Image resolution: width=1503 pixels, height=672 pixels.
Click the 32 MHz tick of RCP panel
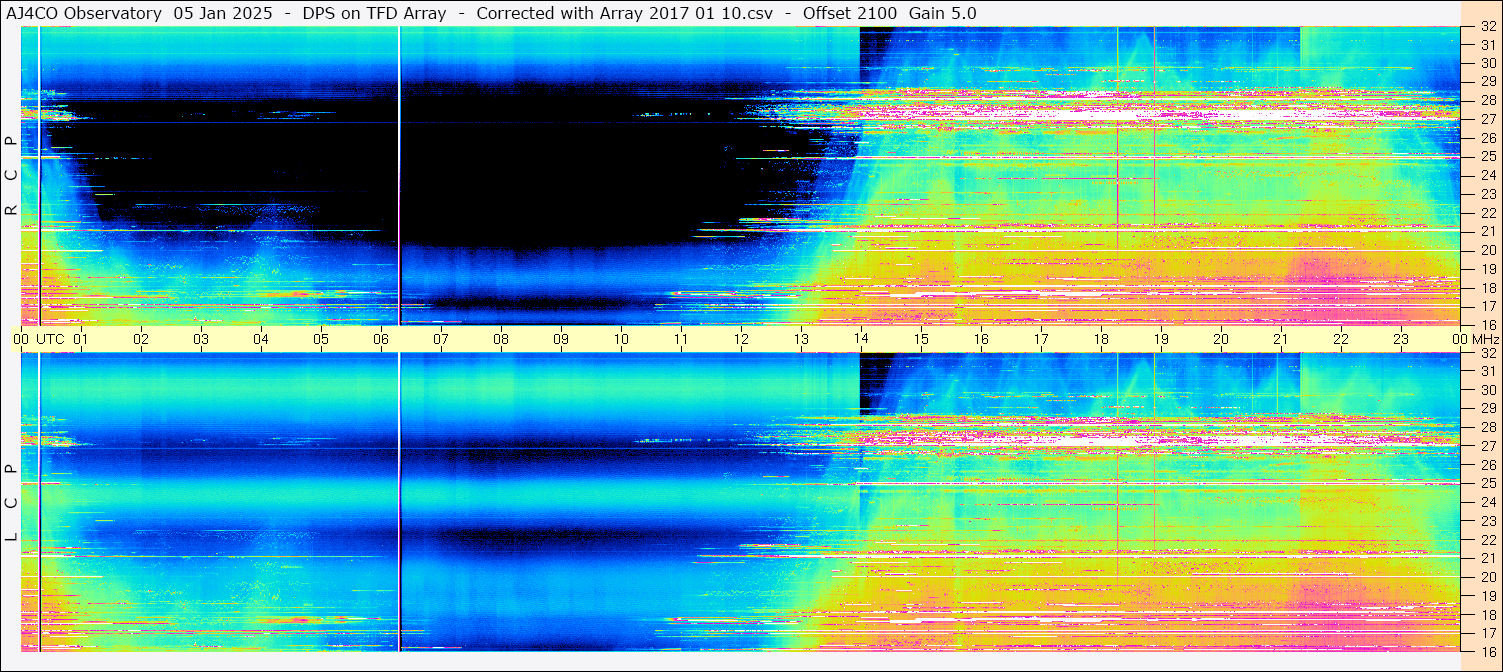[1487, 27]
